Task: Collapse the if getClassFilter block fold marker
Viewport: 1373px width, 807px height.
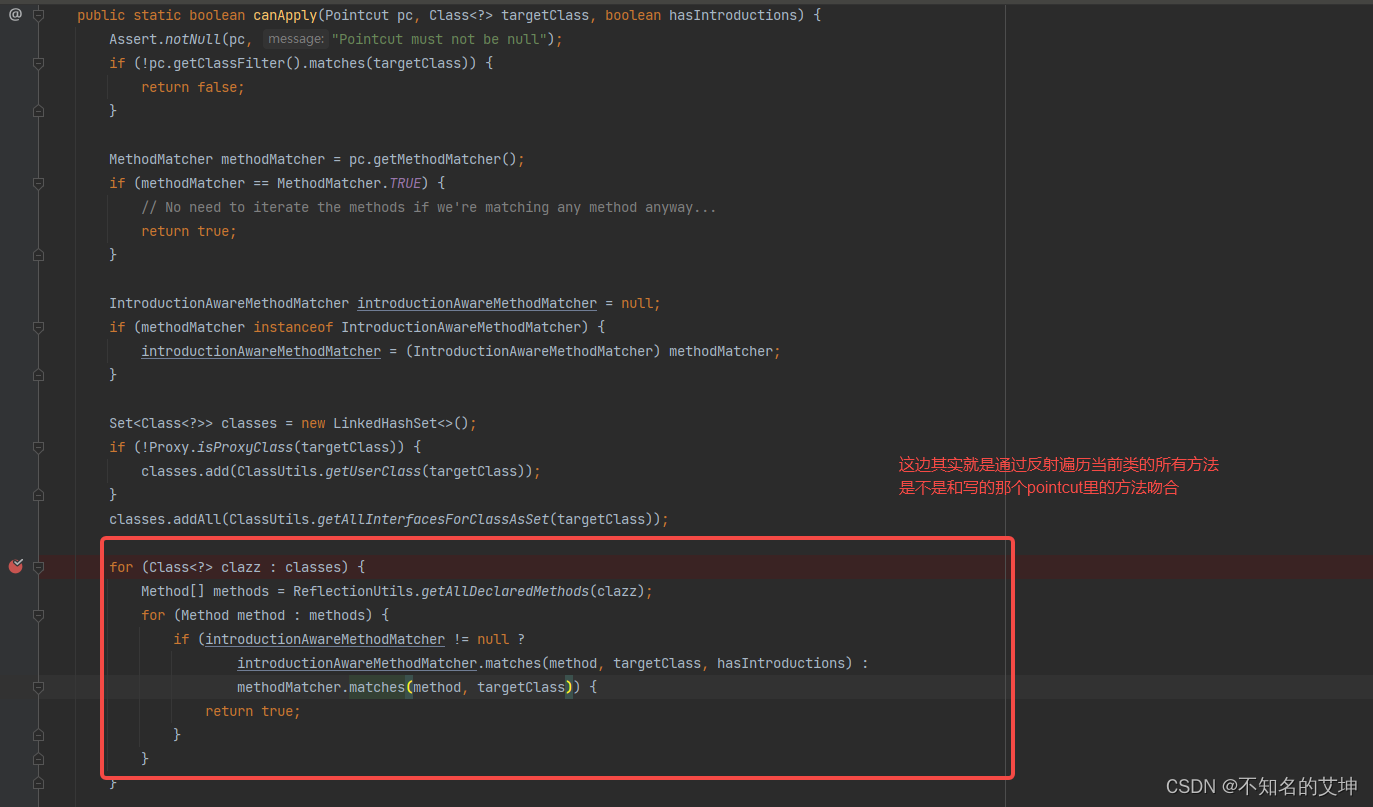Action: click(x=38, y=63)
